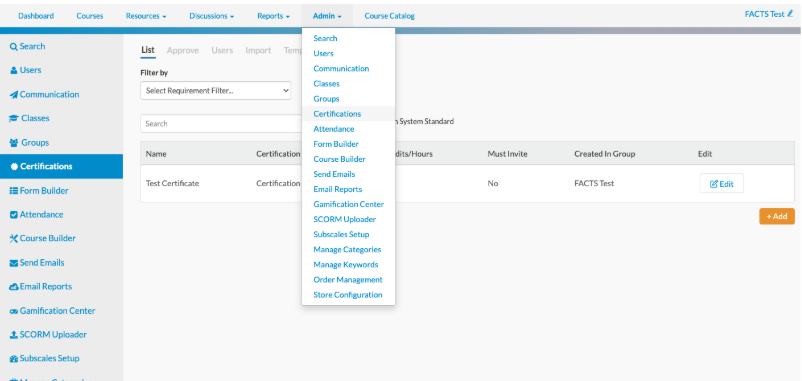
Task: Select Manage Categories in Admin dropdown
Action: 347,250
